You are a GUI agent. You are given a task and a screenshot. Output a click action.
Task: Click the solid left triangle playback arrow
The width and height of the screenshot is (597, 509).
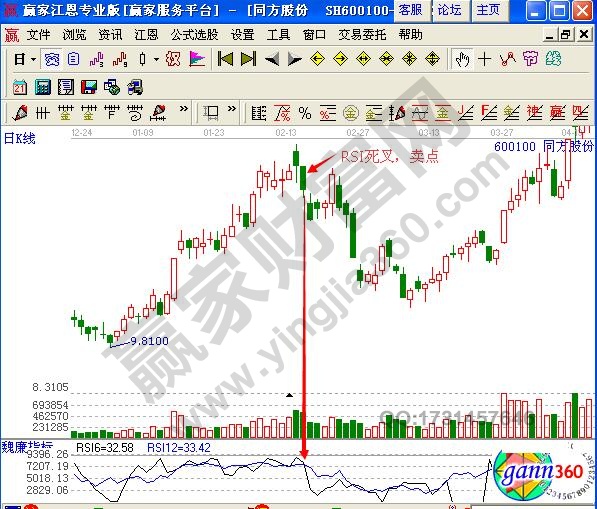pyautogui.click(x=271, y=59)
